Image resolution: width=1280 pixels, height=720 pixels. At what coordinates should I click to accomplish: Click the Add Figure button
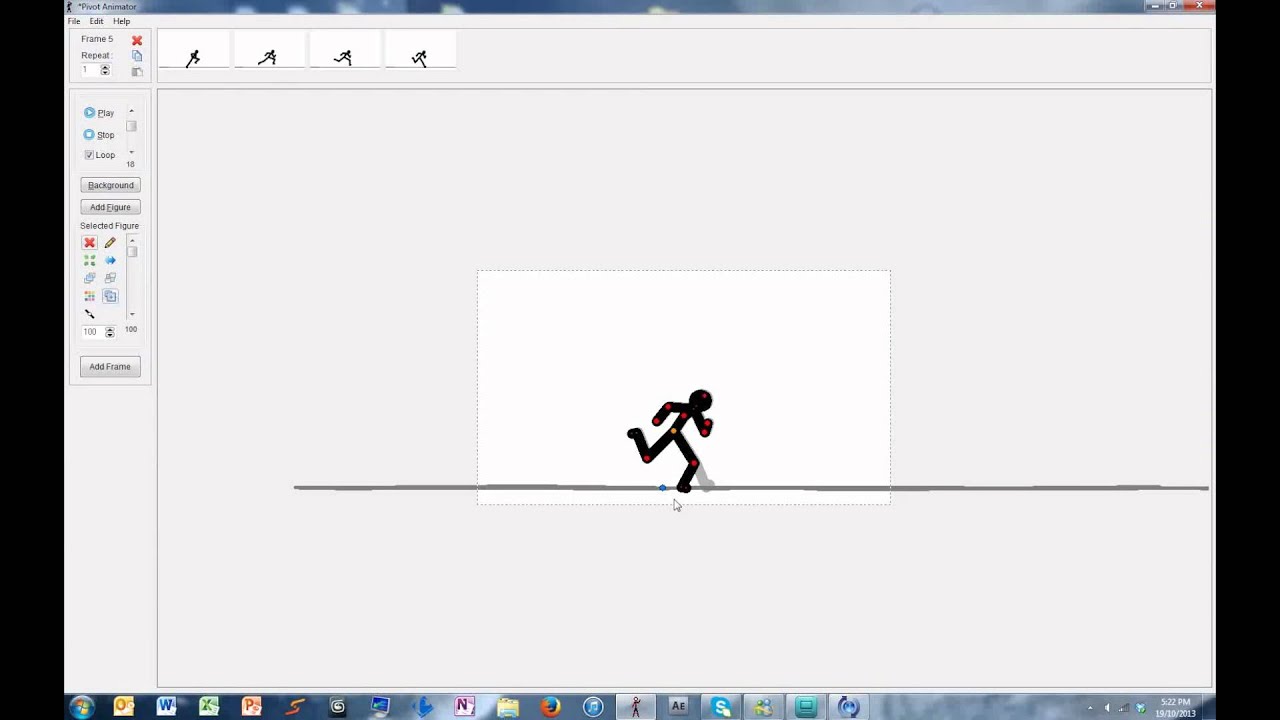[110, 207]
